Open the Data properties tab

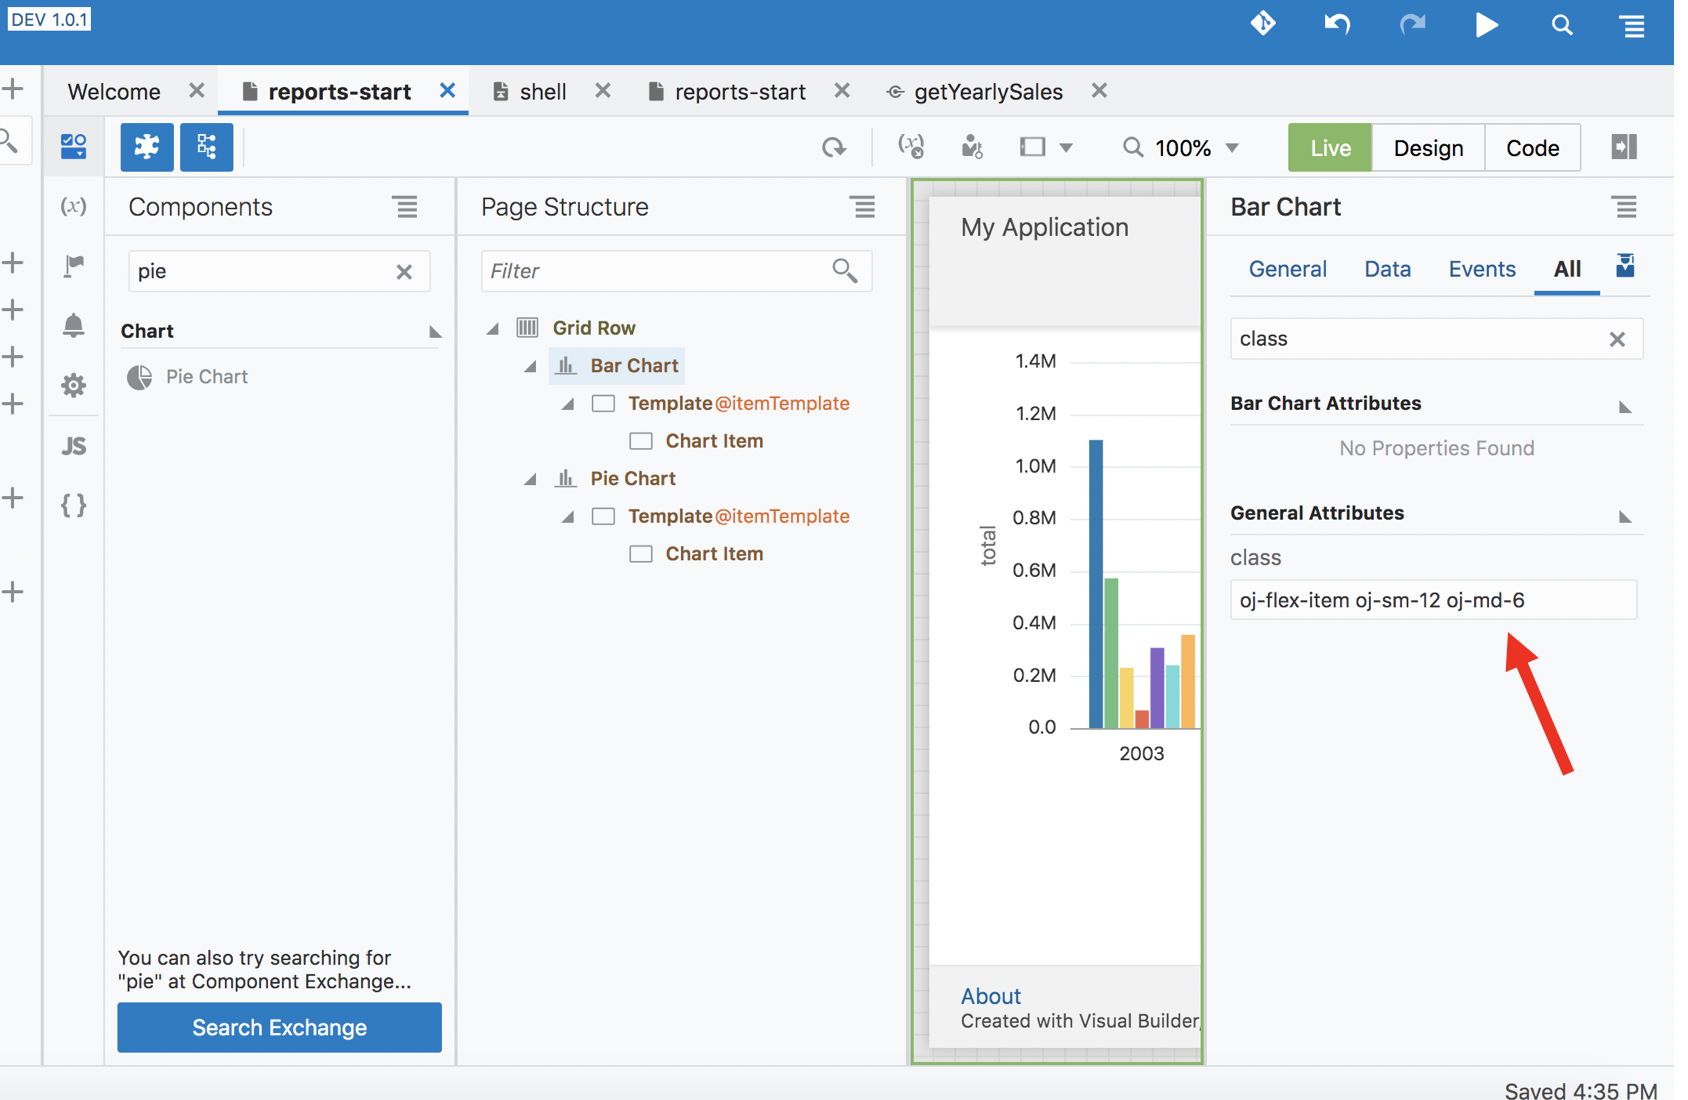1387,269
